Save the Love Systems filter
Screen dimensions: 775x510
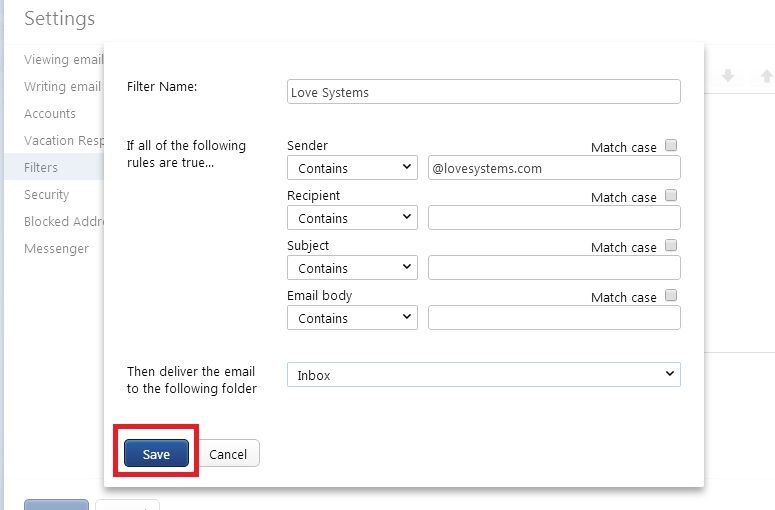pos(156,453)
